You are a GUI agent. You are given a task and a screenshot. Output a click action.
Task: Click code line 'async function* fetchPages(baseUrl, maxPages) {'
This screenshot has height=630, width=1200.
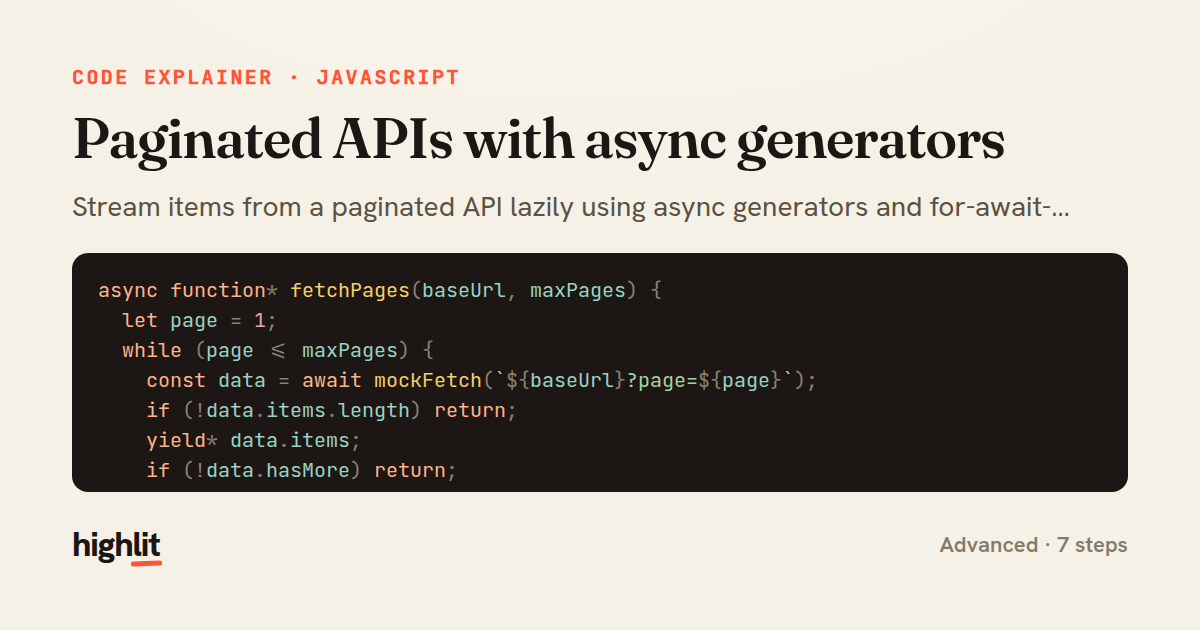(380, 291)
